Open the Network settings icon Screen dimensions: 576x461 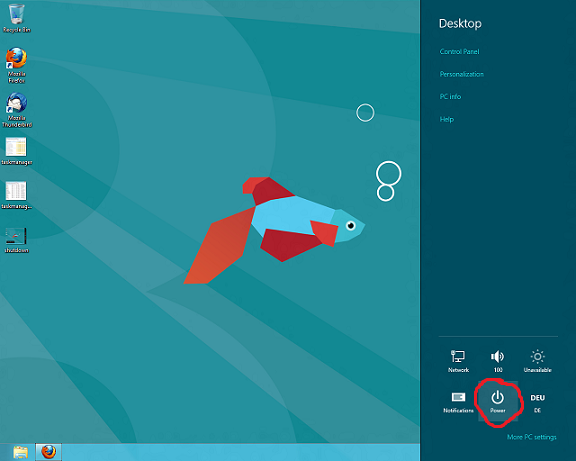[x=458, y=361]
